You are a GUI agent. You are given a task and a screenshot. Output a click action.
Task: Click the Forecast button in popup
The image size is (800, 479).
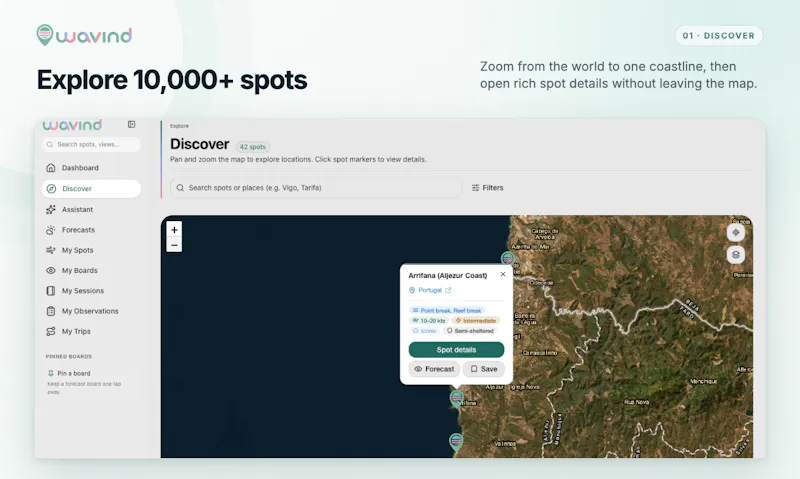[434, 369]
